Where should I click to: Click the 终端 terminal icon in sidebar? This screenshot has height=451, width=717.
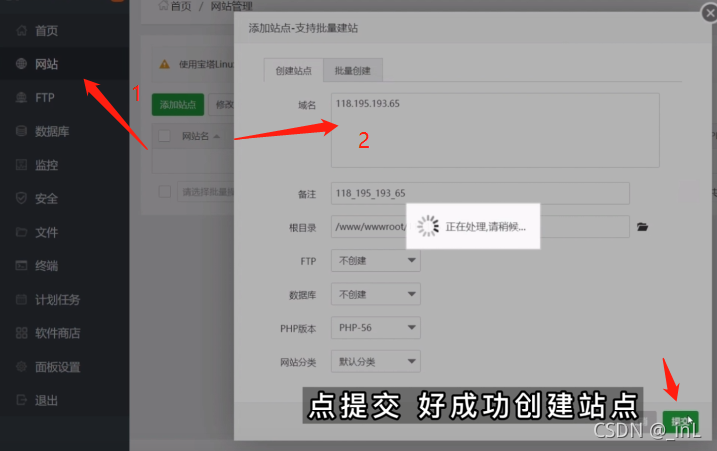21,265
